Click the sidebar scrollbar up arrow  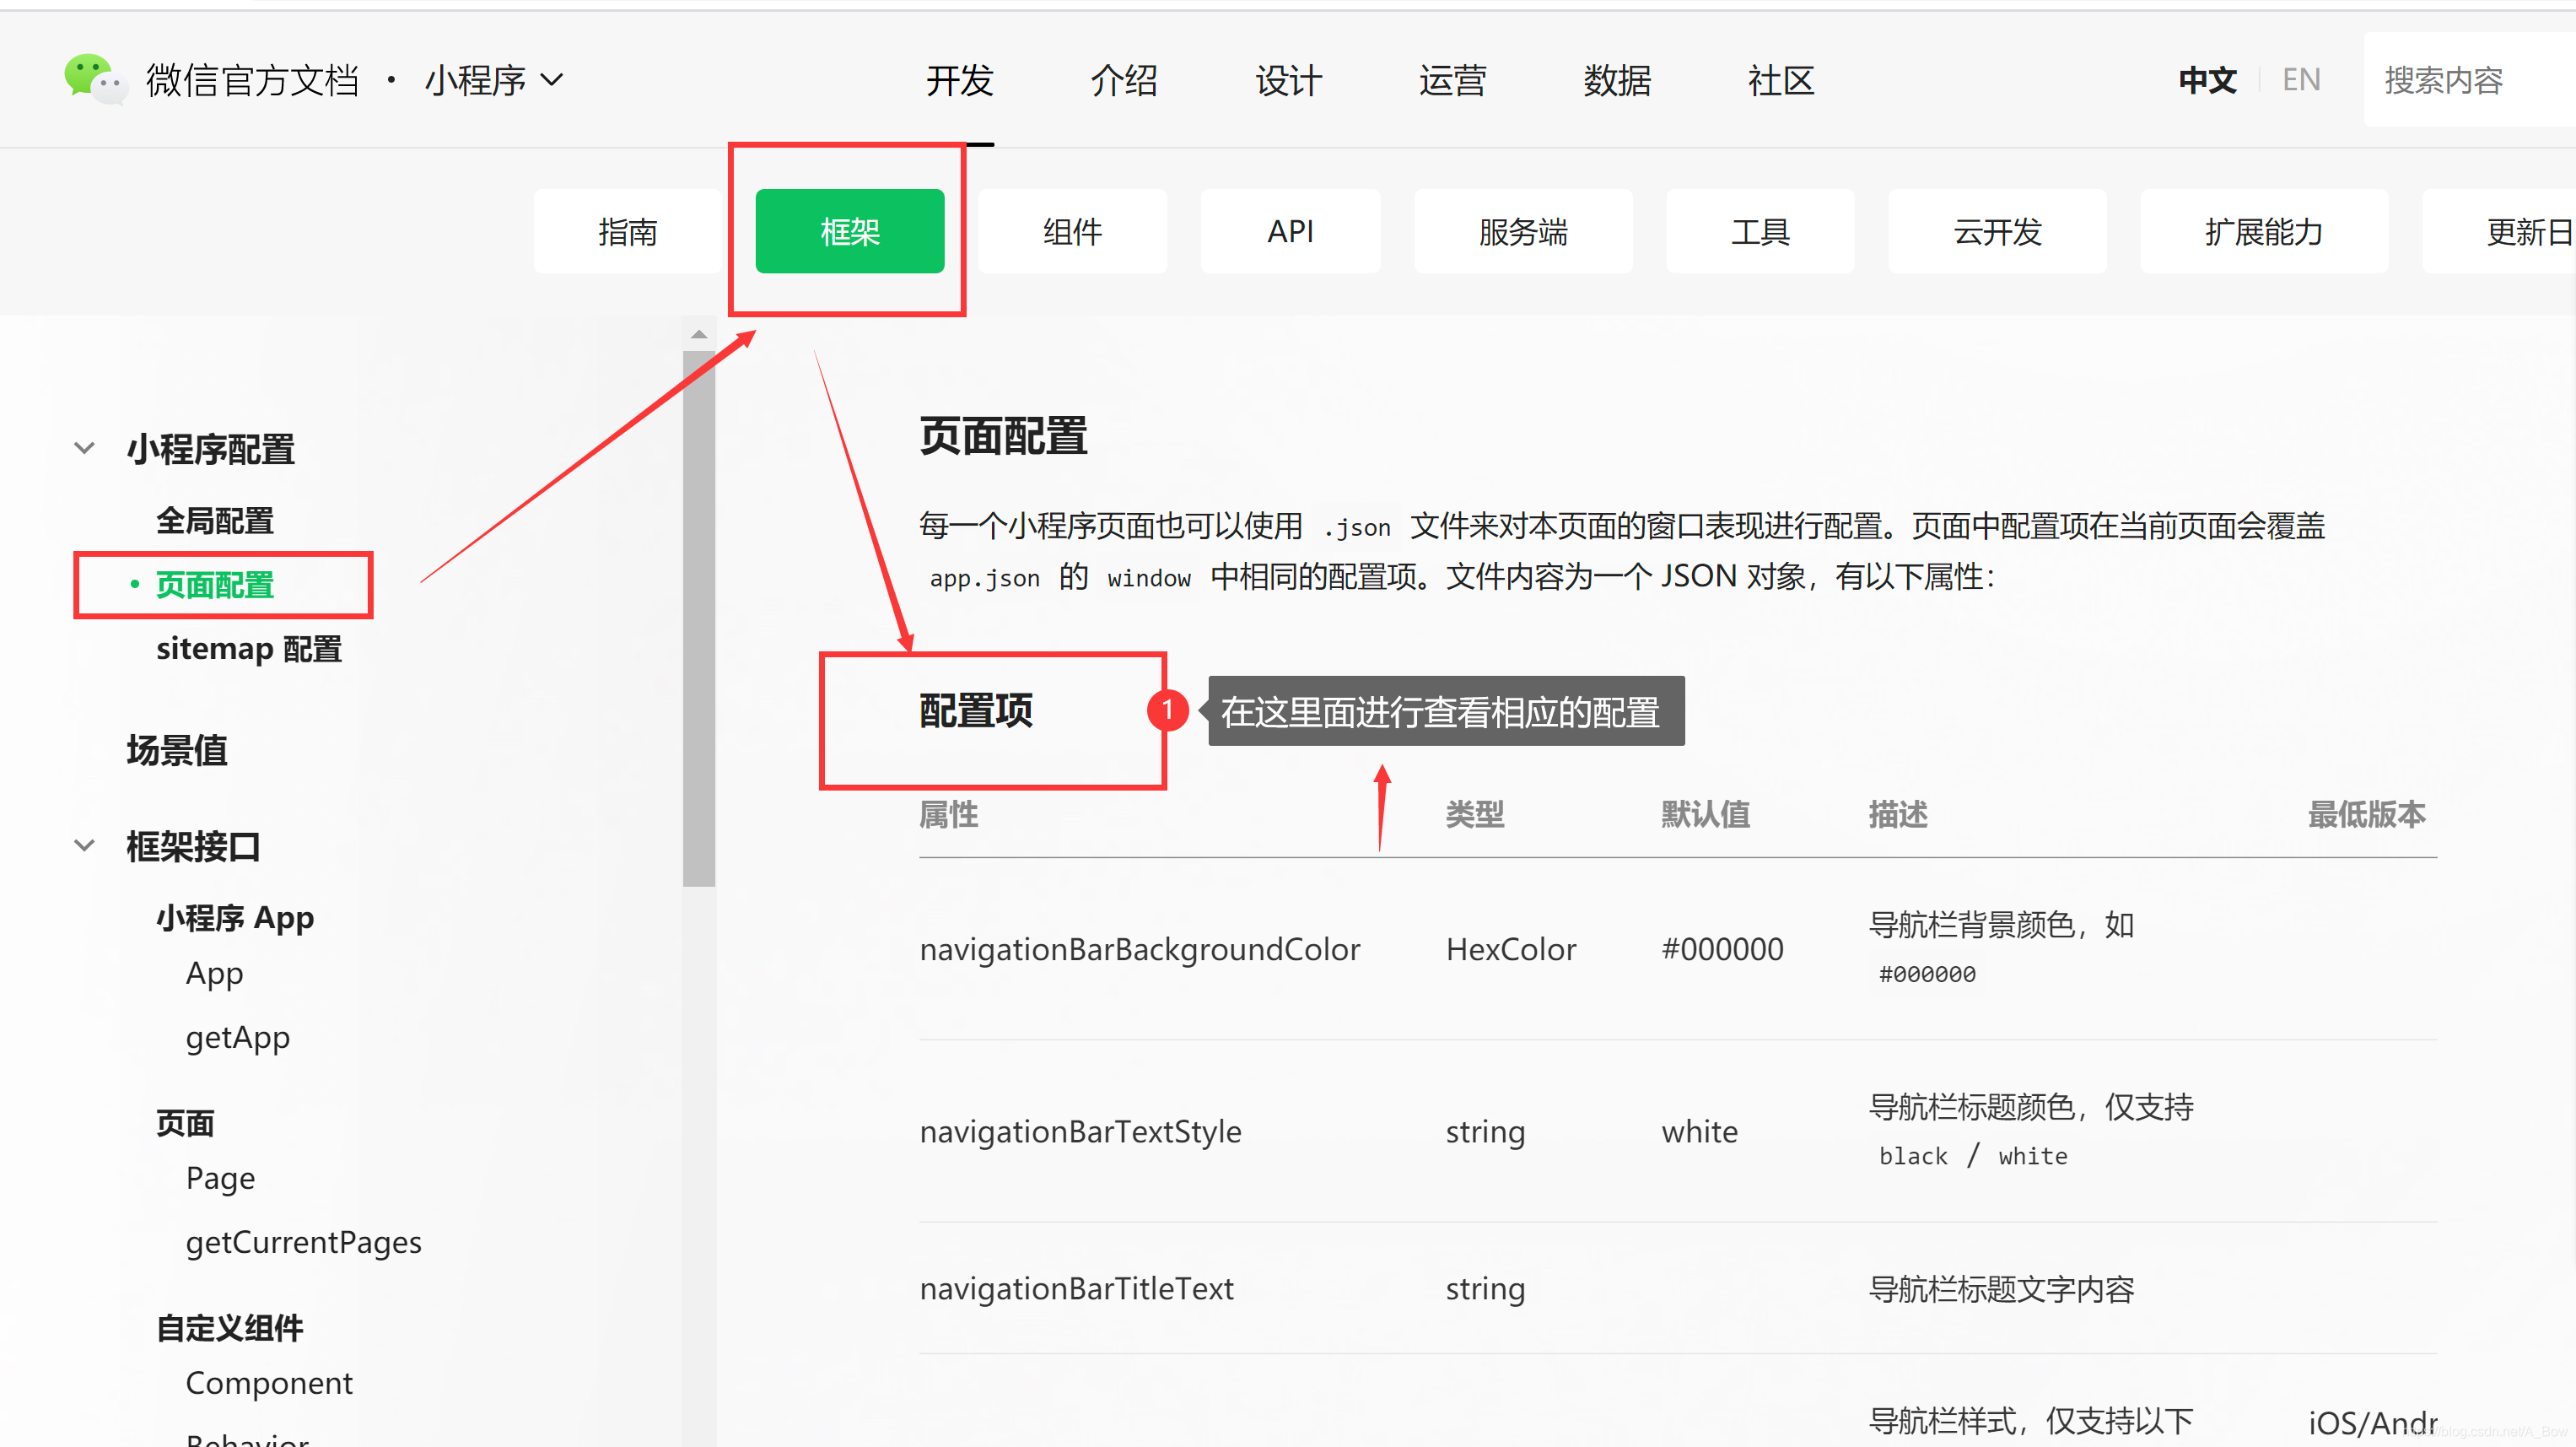(x=699, y=334)
